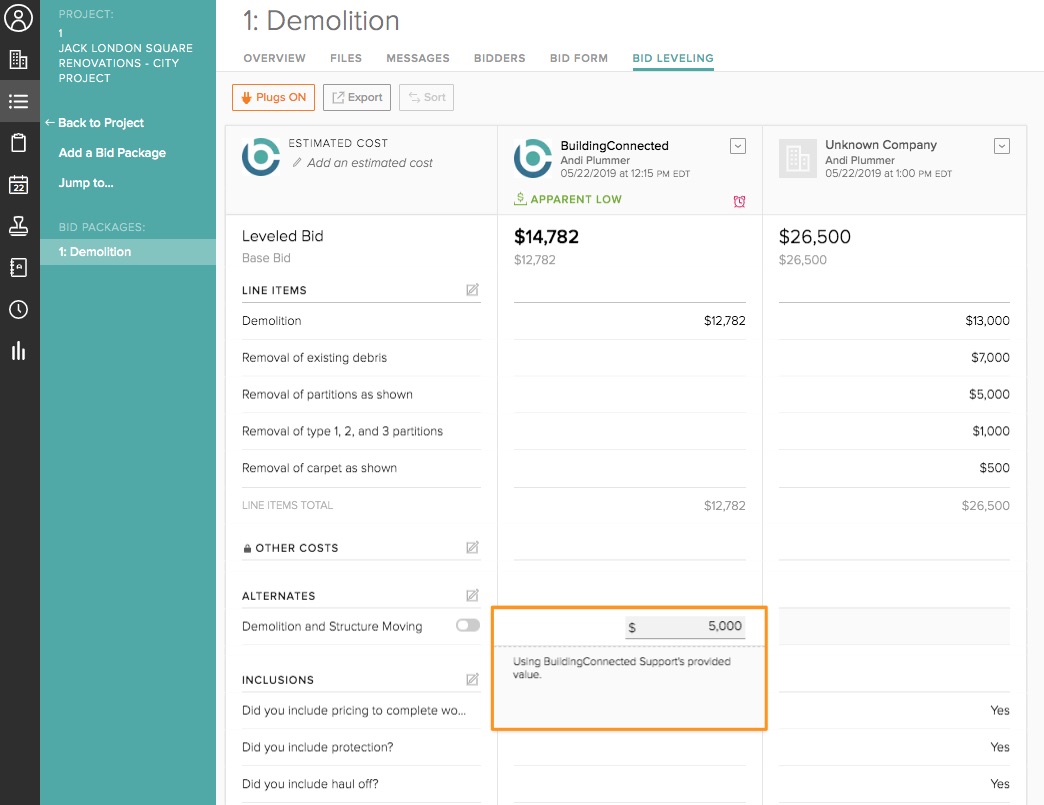
Task: Open the Unknown Company dropdown arrow
Action: 1002,146
